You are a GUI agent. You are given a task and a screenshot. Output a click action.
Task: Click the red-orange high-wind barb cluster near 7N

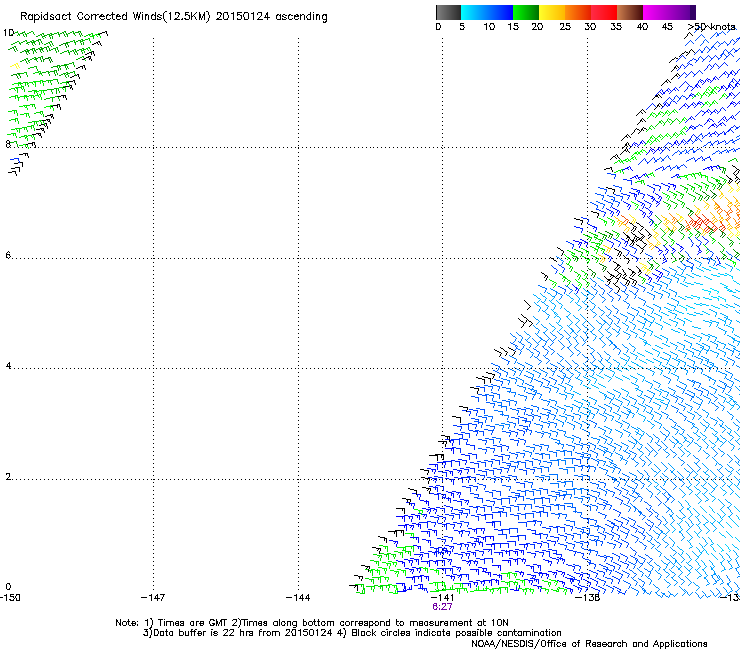706,221
